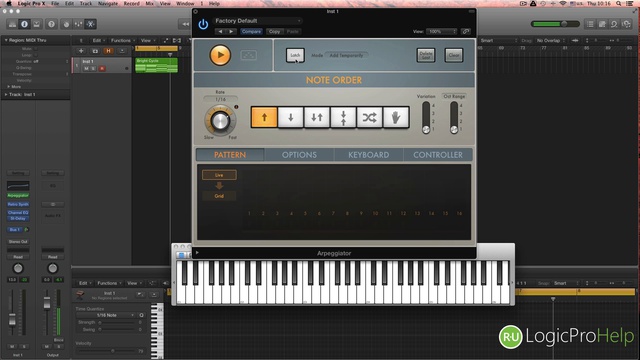Viewport: 640px width, 360px height.
Task: Open the Factory Default preset menu
Action: [258, 21]
